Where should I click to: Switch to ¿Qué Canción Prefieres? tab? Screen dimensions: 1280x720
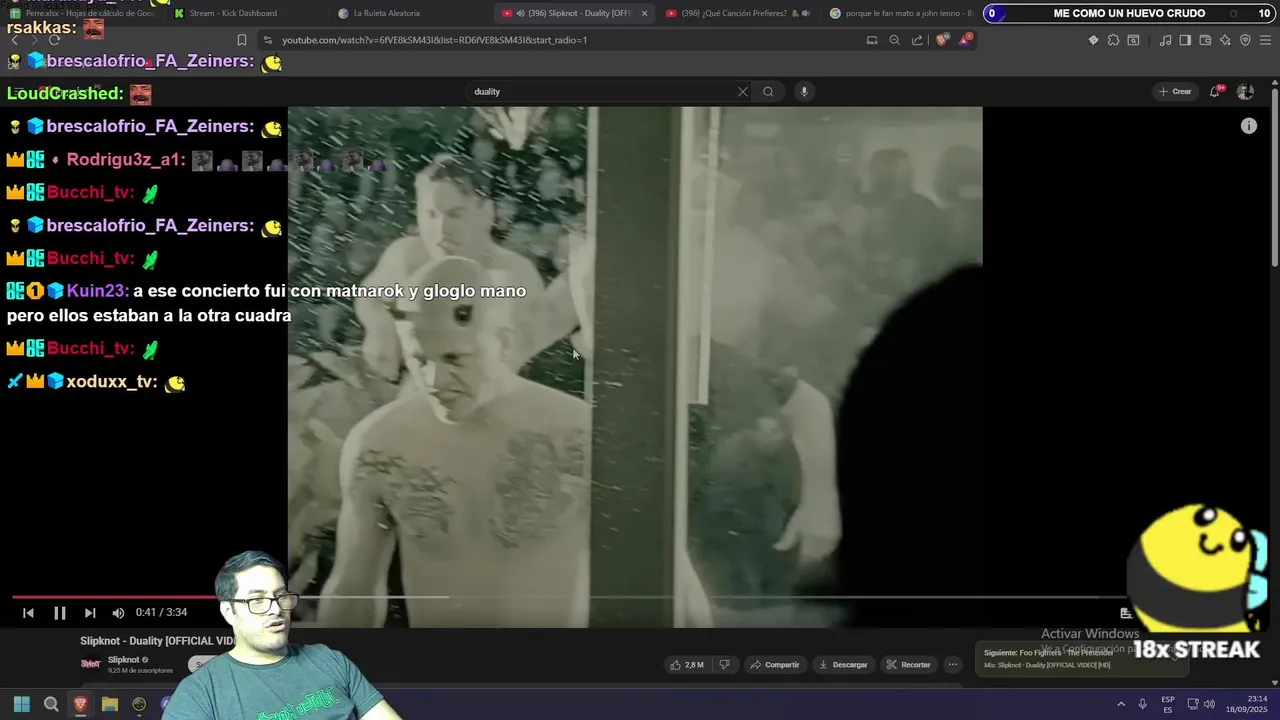click(x=740, y=14)
